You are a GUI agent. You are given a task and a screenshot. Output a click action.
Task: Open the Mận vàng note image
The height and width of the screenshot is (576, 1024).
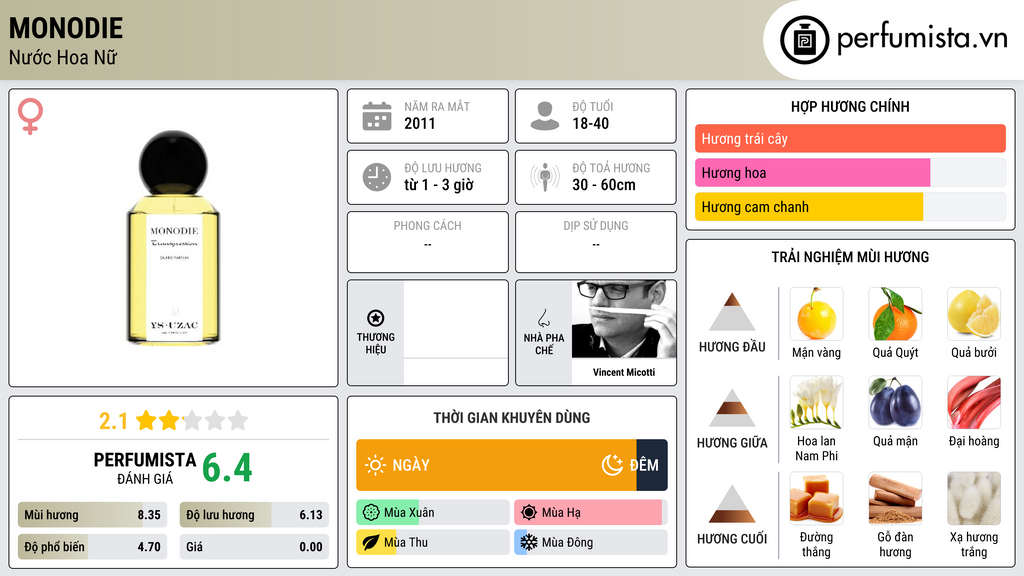click(816, 314)
